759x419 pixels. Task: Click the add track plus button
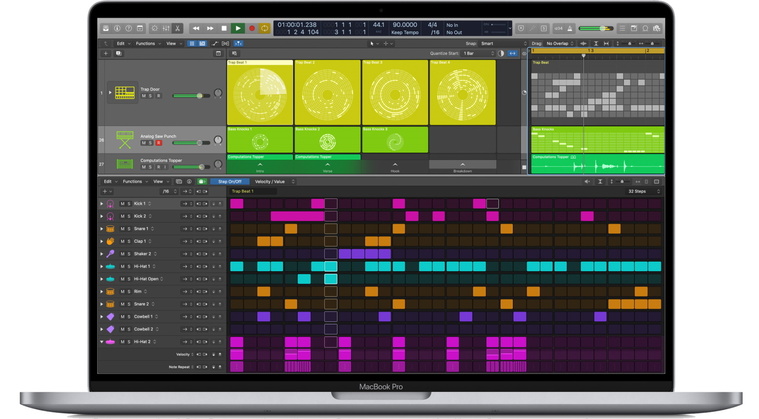106,53
